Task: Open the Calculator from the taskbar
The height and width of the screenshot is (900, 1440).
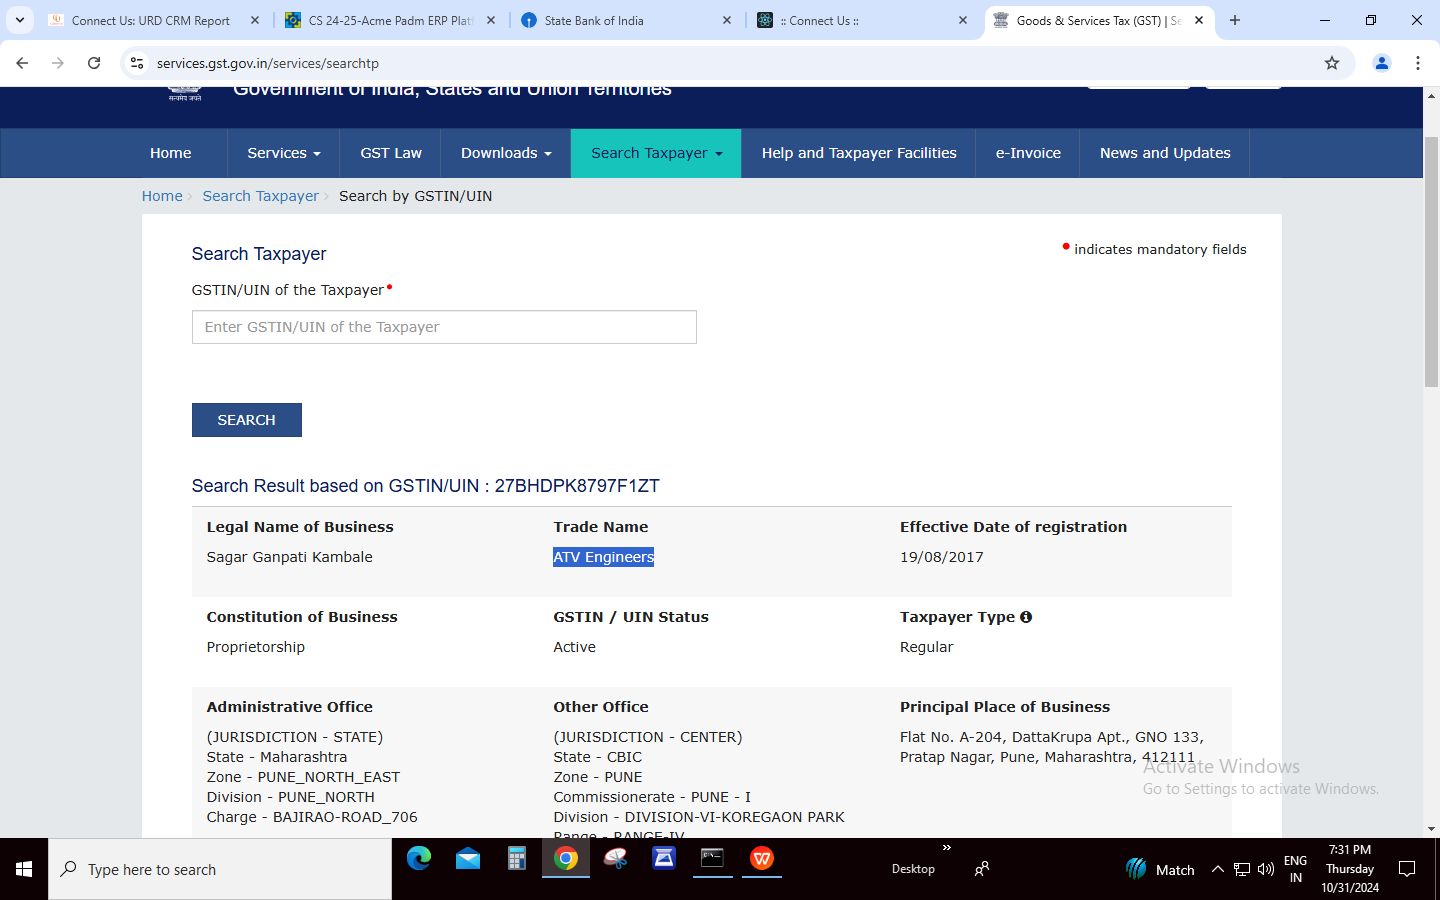Action: point(517,858)
